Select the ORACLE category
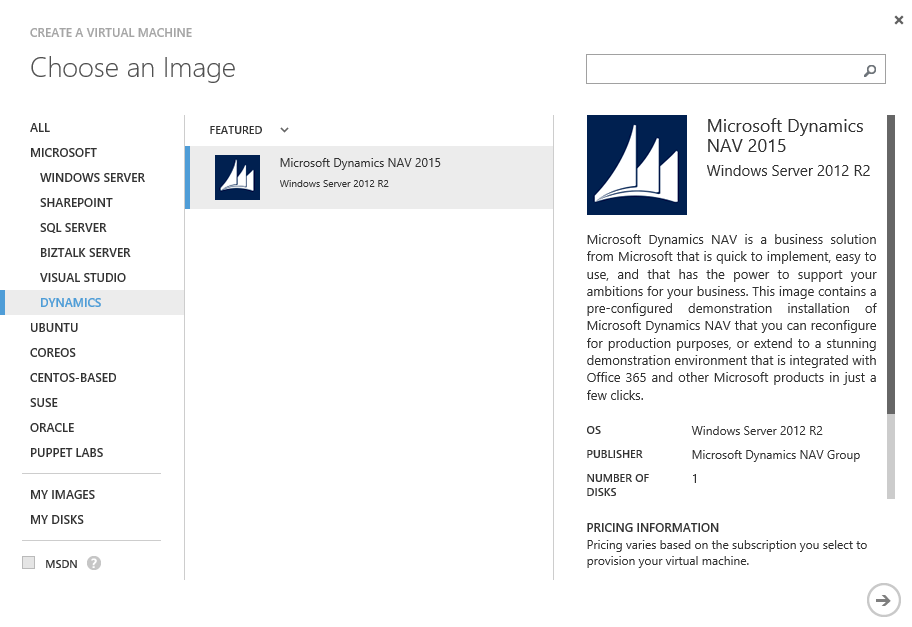912x627 pixels. 54,427
